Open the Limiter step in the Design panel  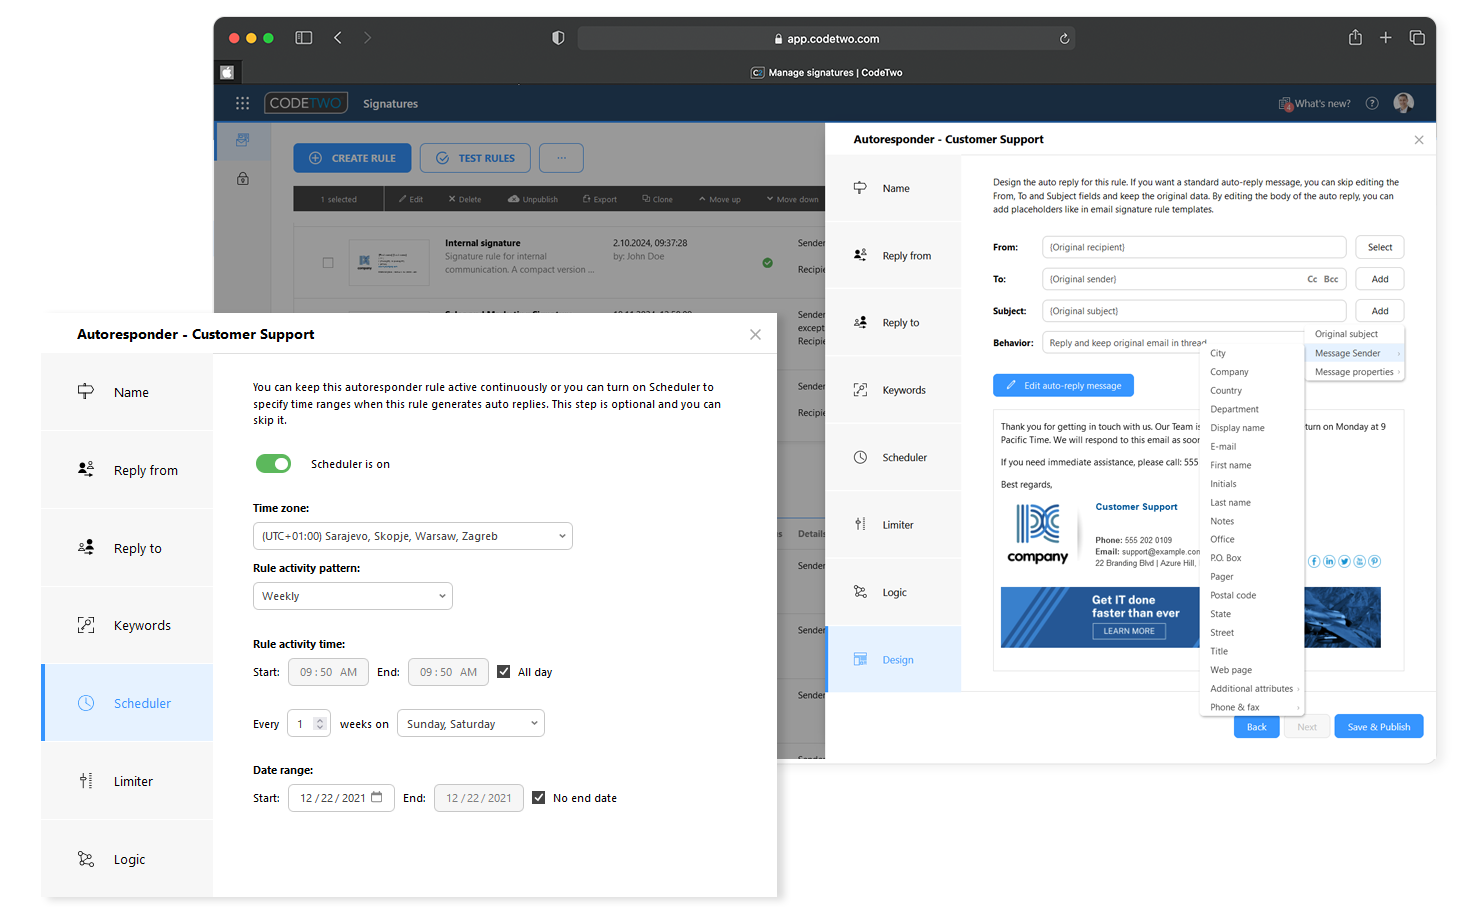coord(894,525)
